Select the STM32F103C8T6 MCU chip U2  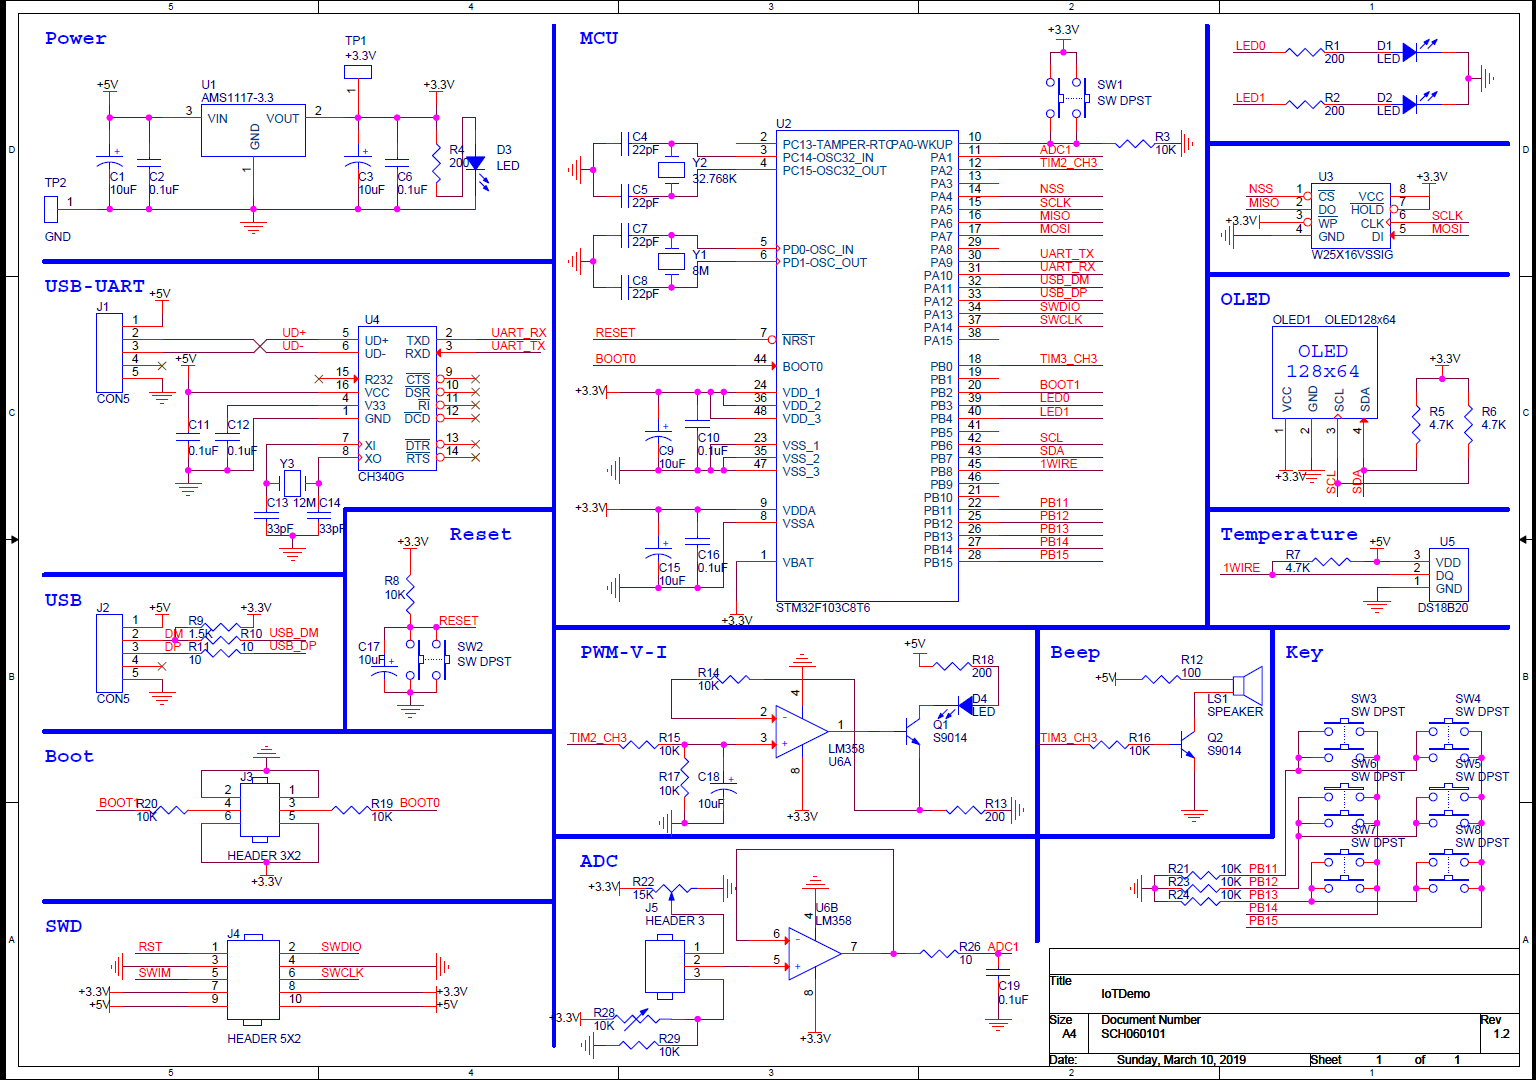(x=867, y=365)
